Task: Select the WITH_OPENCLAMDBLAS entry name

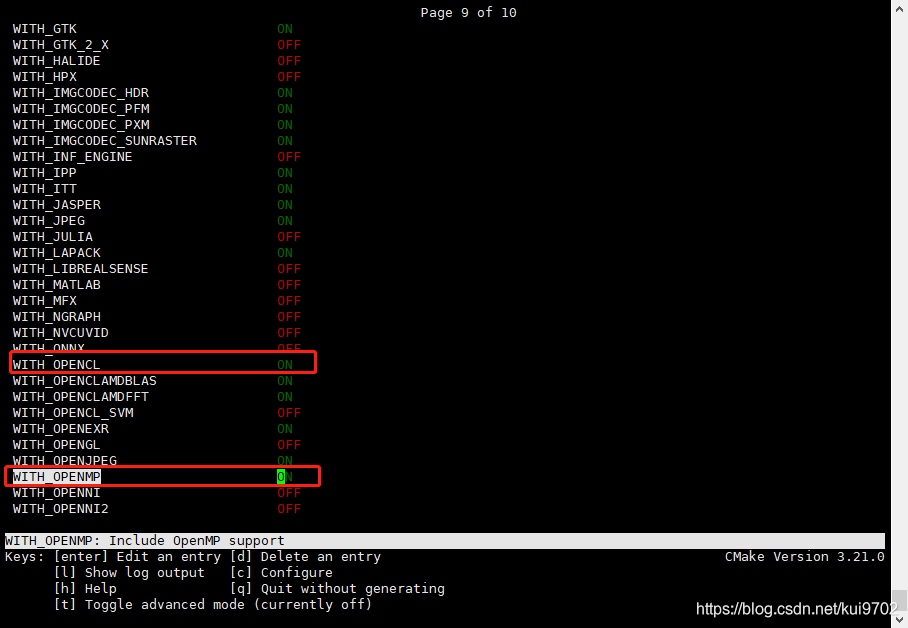Action: point(85,381)
